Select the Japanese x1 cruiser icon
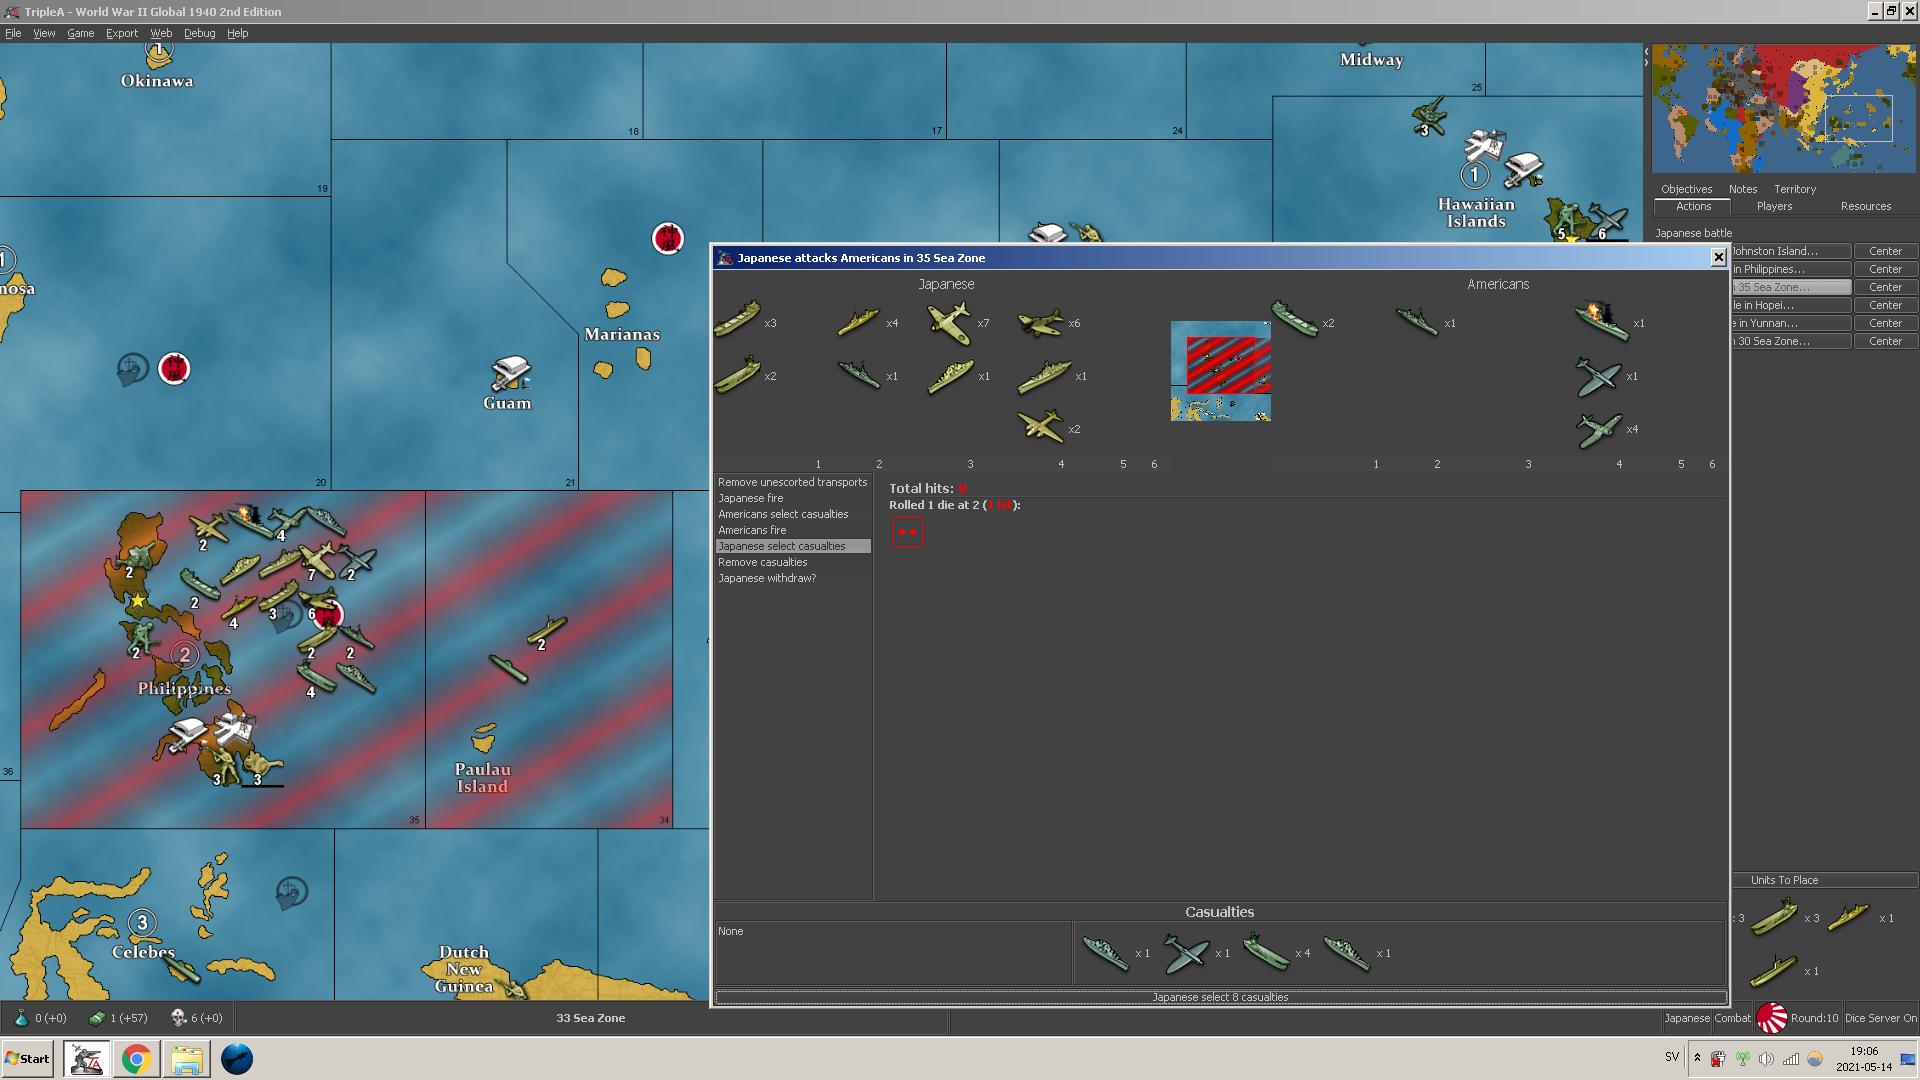The image size is (1920, 1080). (x=951, y=377)
